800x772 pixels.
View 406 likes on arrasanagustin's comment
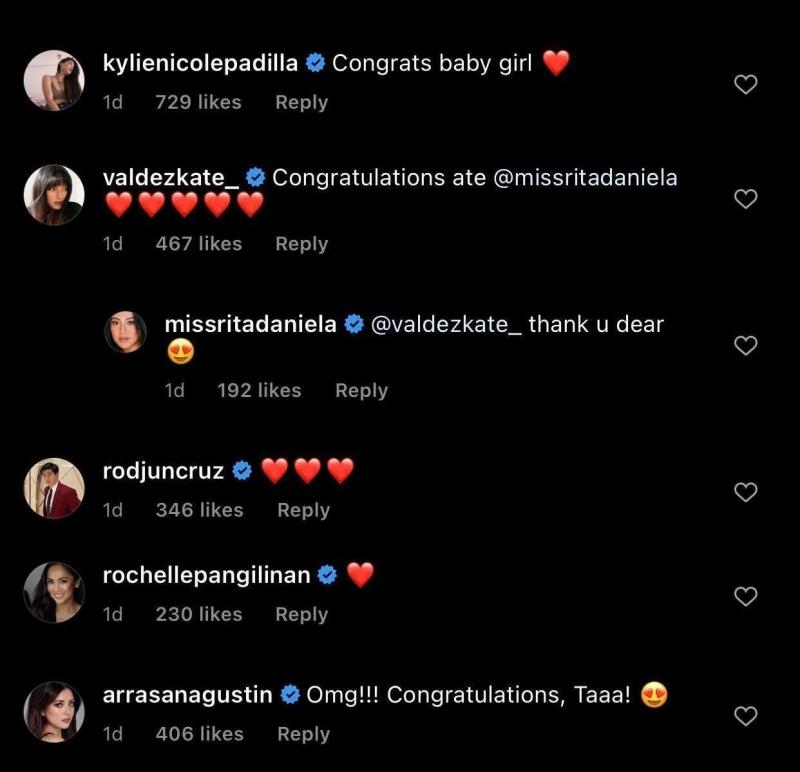pos(199,734)
